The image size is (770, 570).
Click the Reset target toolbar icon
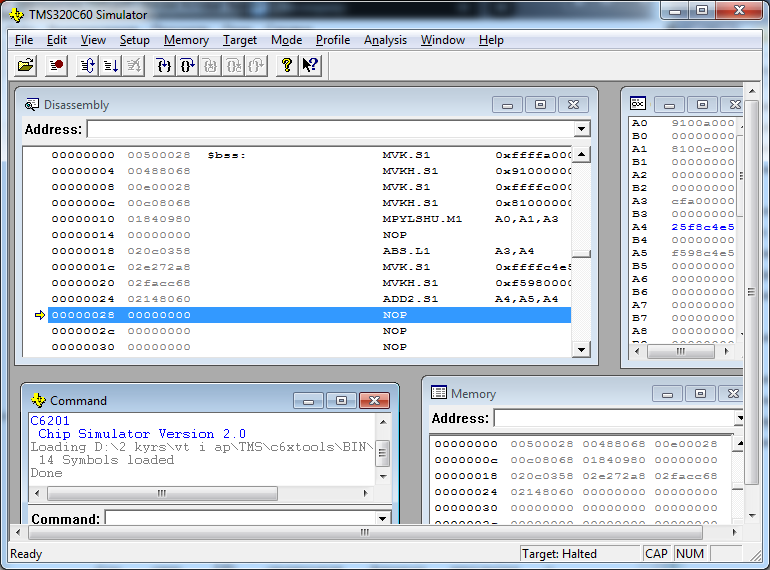point(87,65)
